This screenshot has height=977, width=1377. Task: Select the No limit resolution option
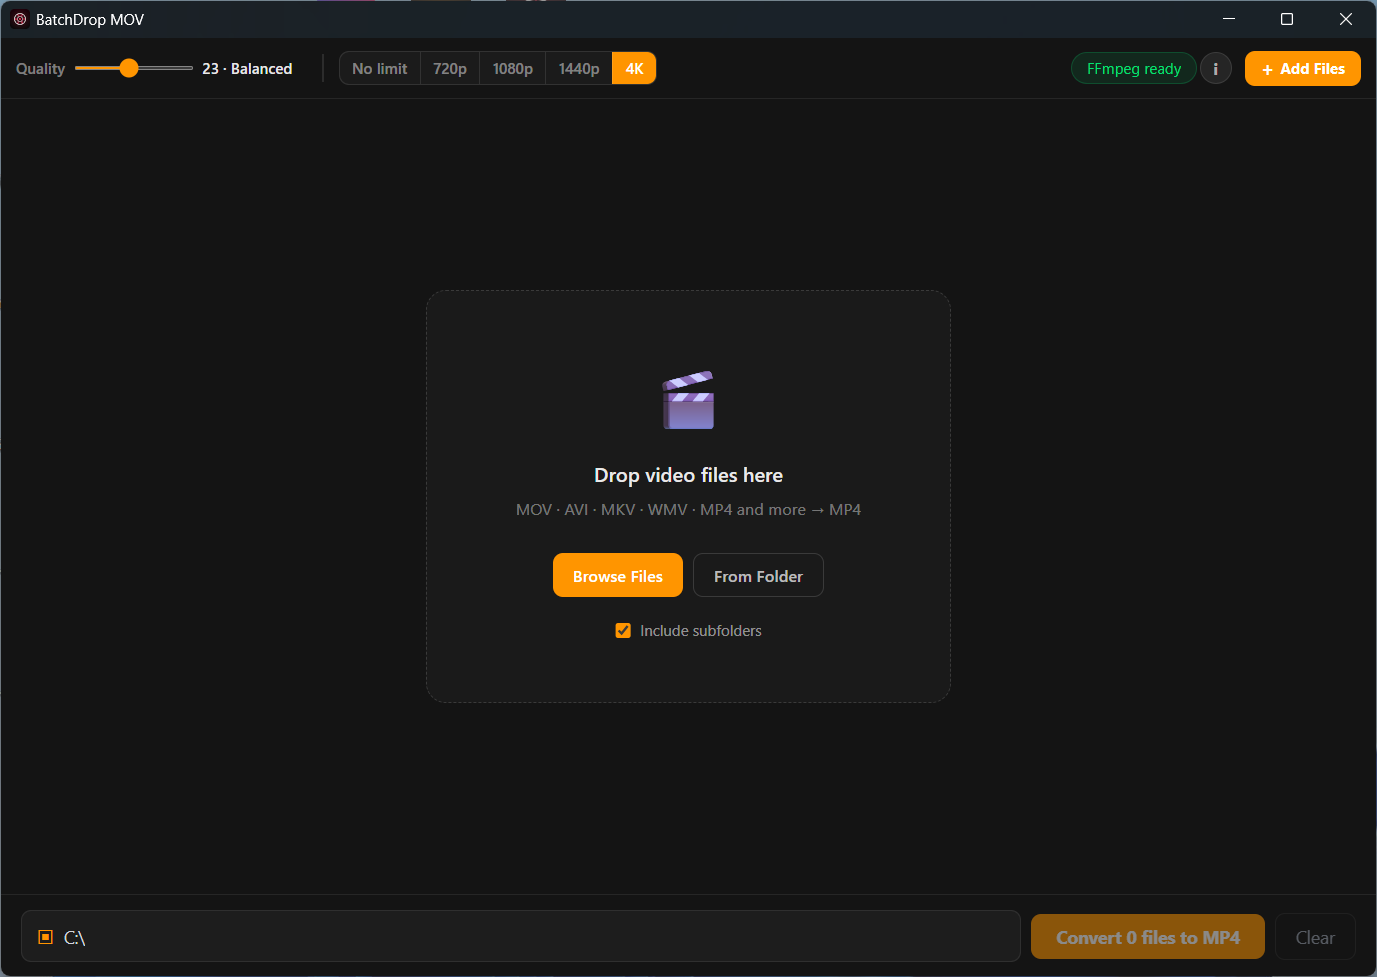tap(380, 69)
